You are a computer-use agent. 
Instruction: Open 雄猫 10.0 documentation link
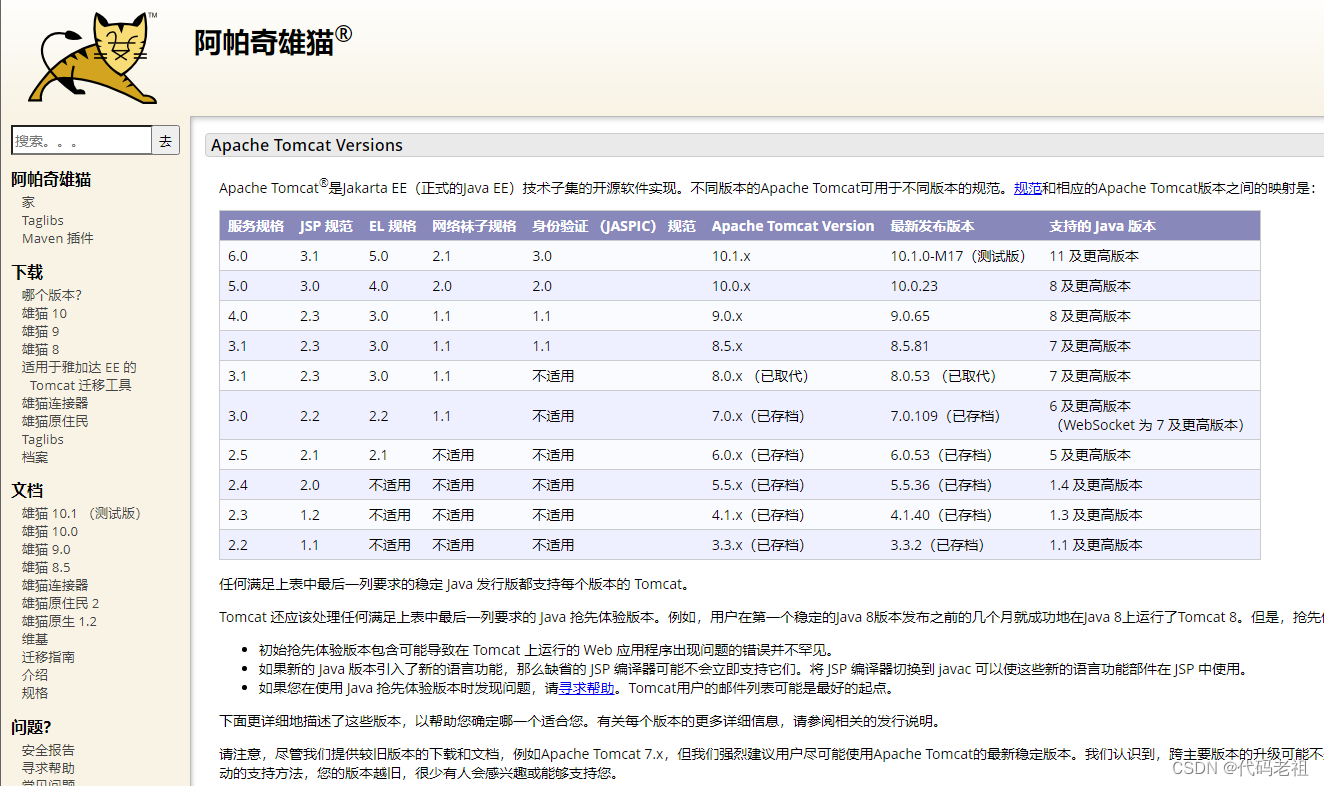coord(50,531)
